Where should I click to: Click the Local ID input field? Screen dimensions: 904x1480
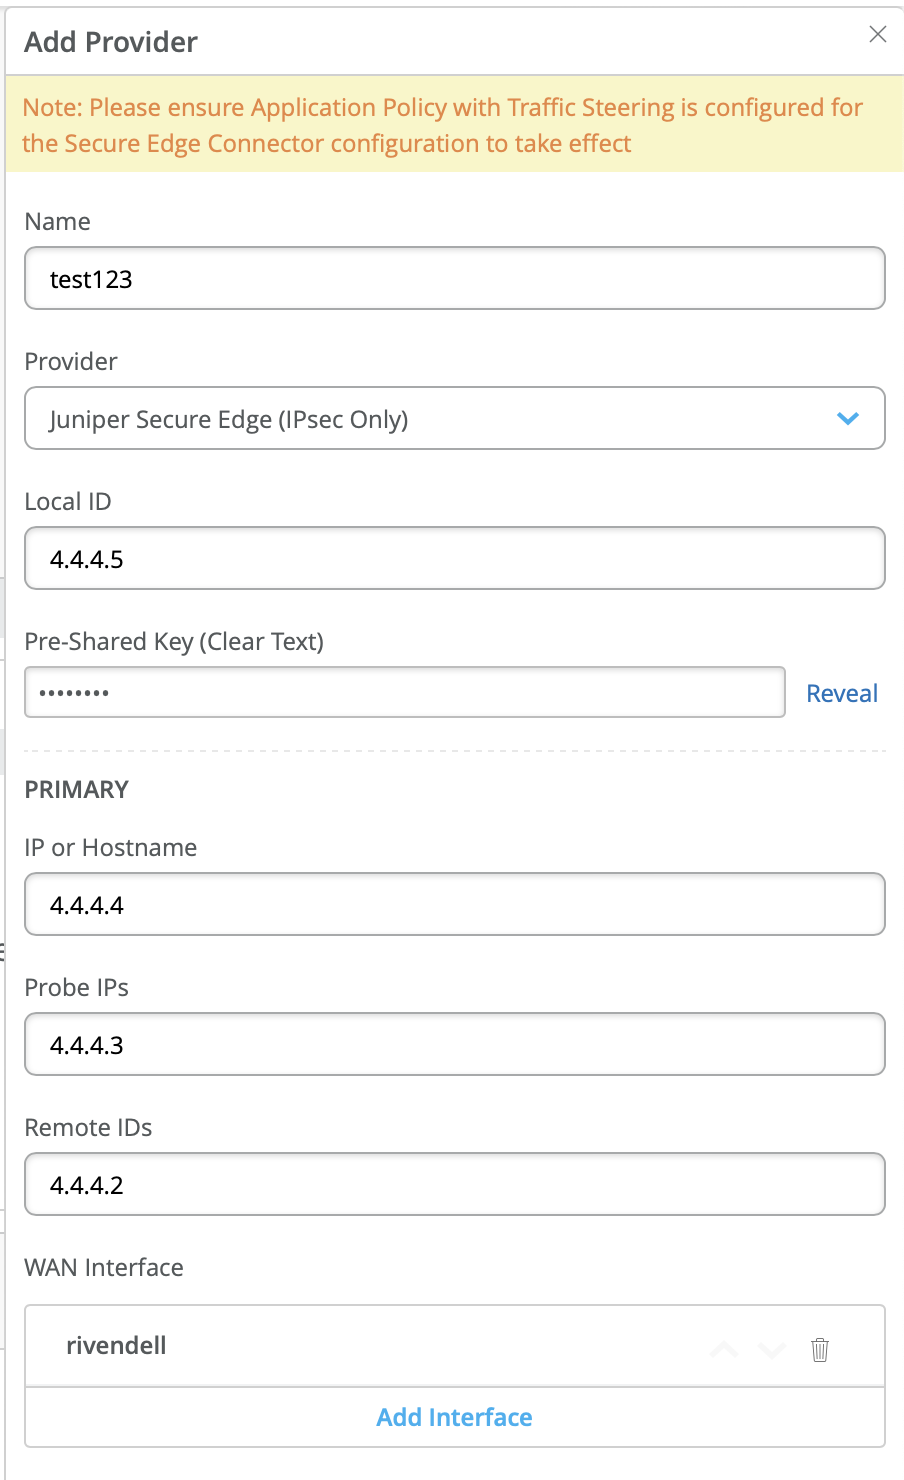pos(454,559)
